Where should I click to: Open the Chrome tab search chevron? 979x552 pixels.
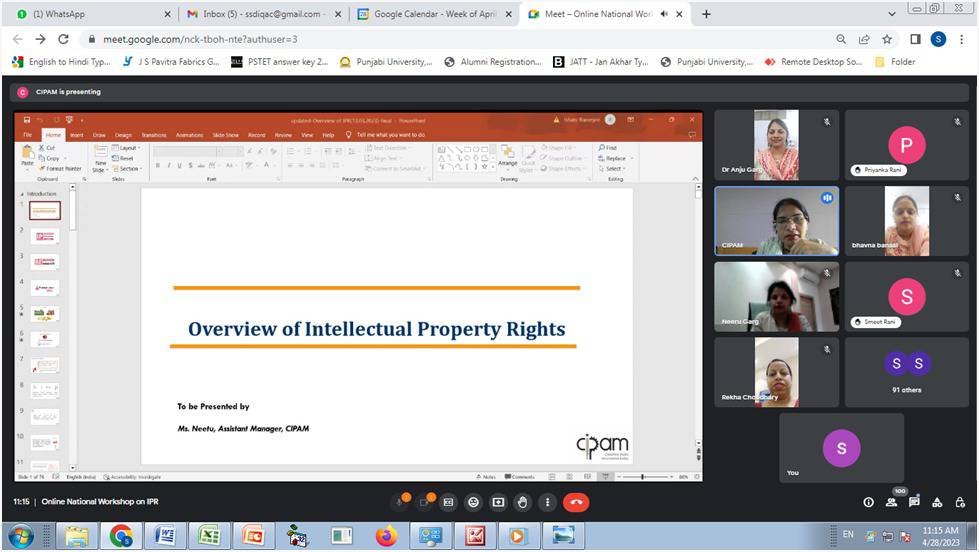pyautogui.click(x=892, y=14)
